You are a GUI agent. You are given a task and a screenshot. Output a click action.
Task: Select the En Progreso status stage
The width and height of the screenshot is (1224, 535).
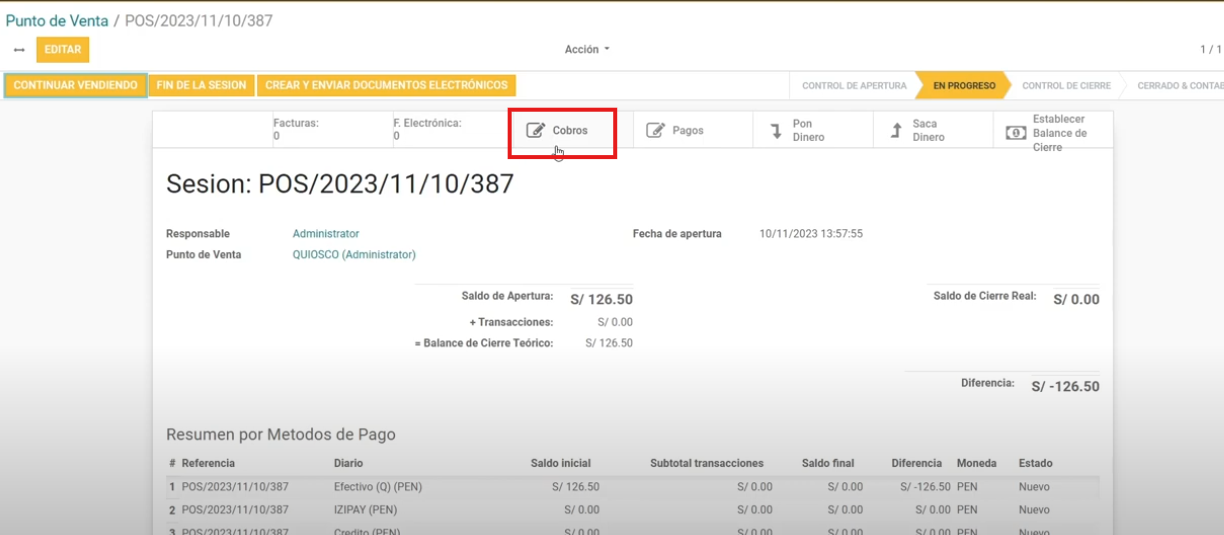point(963,86)
